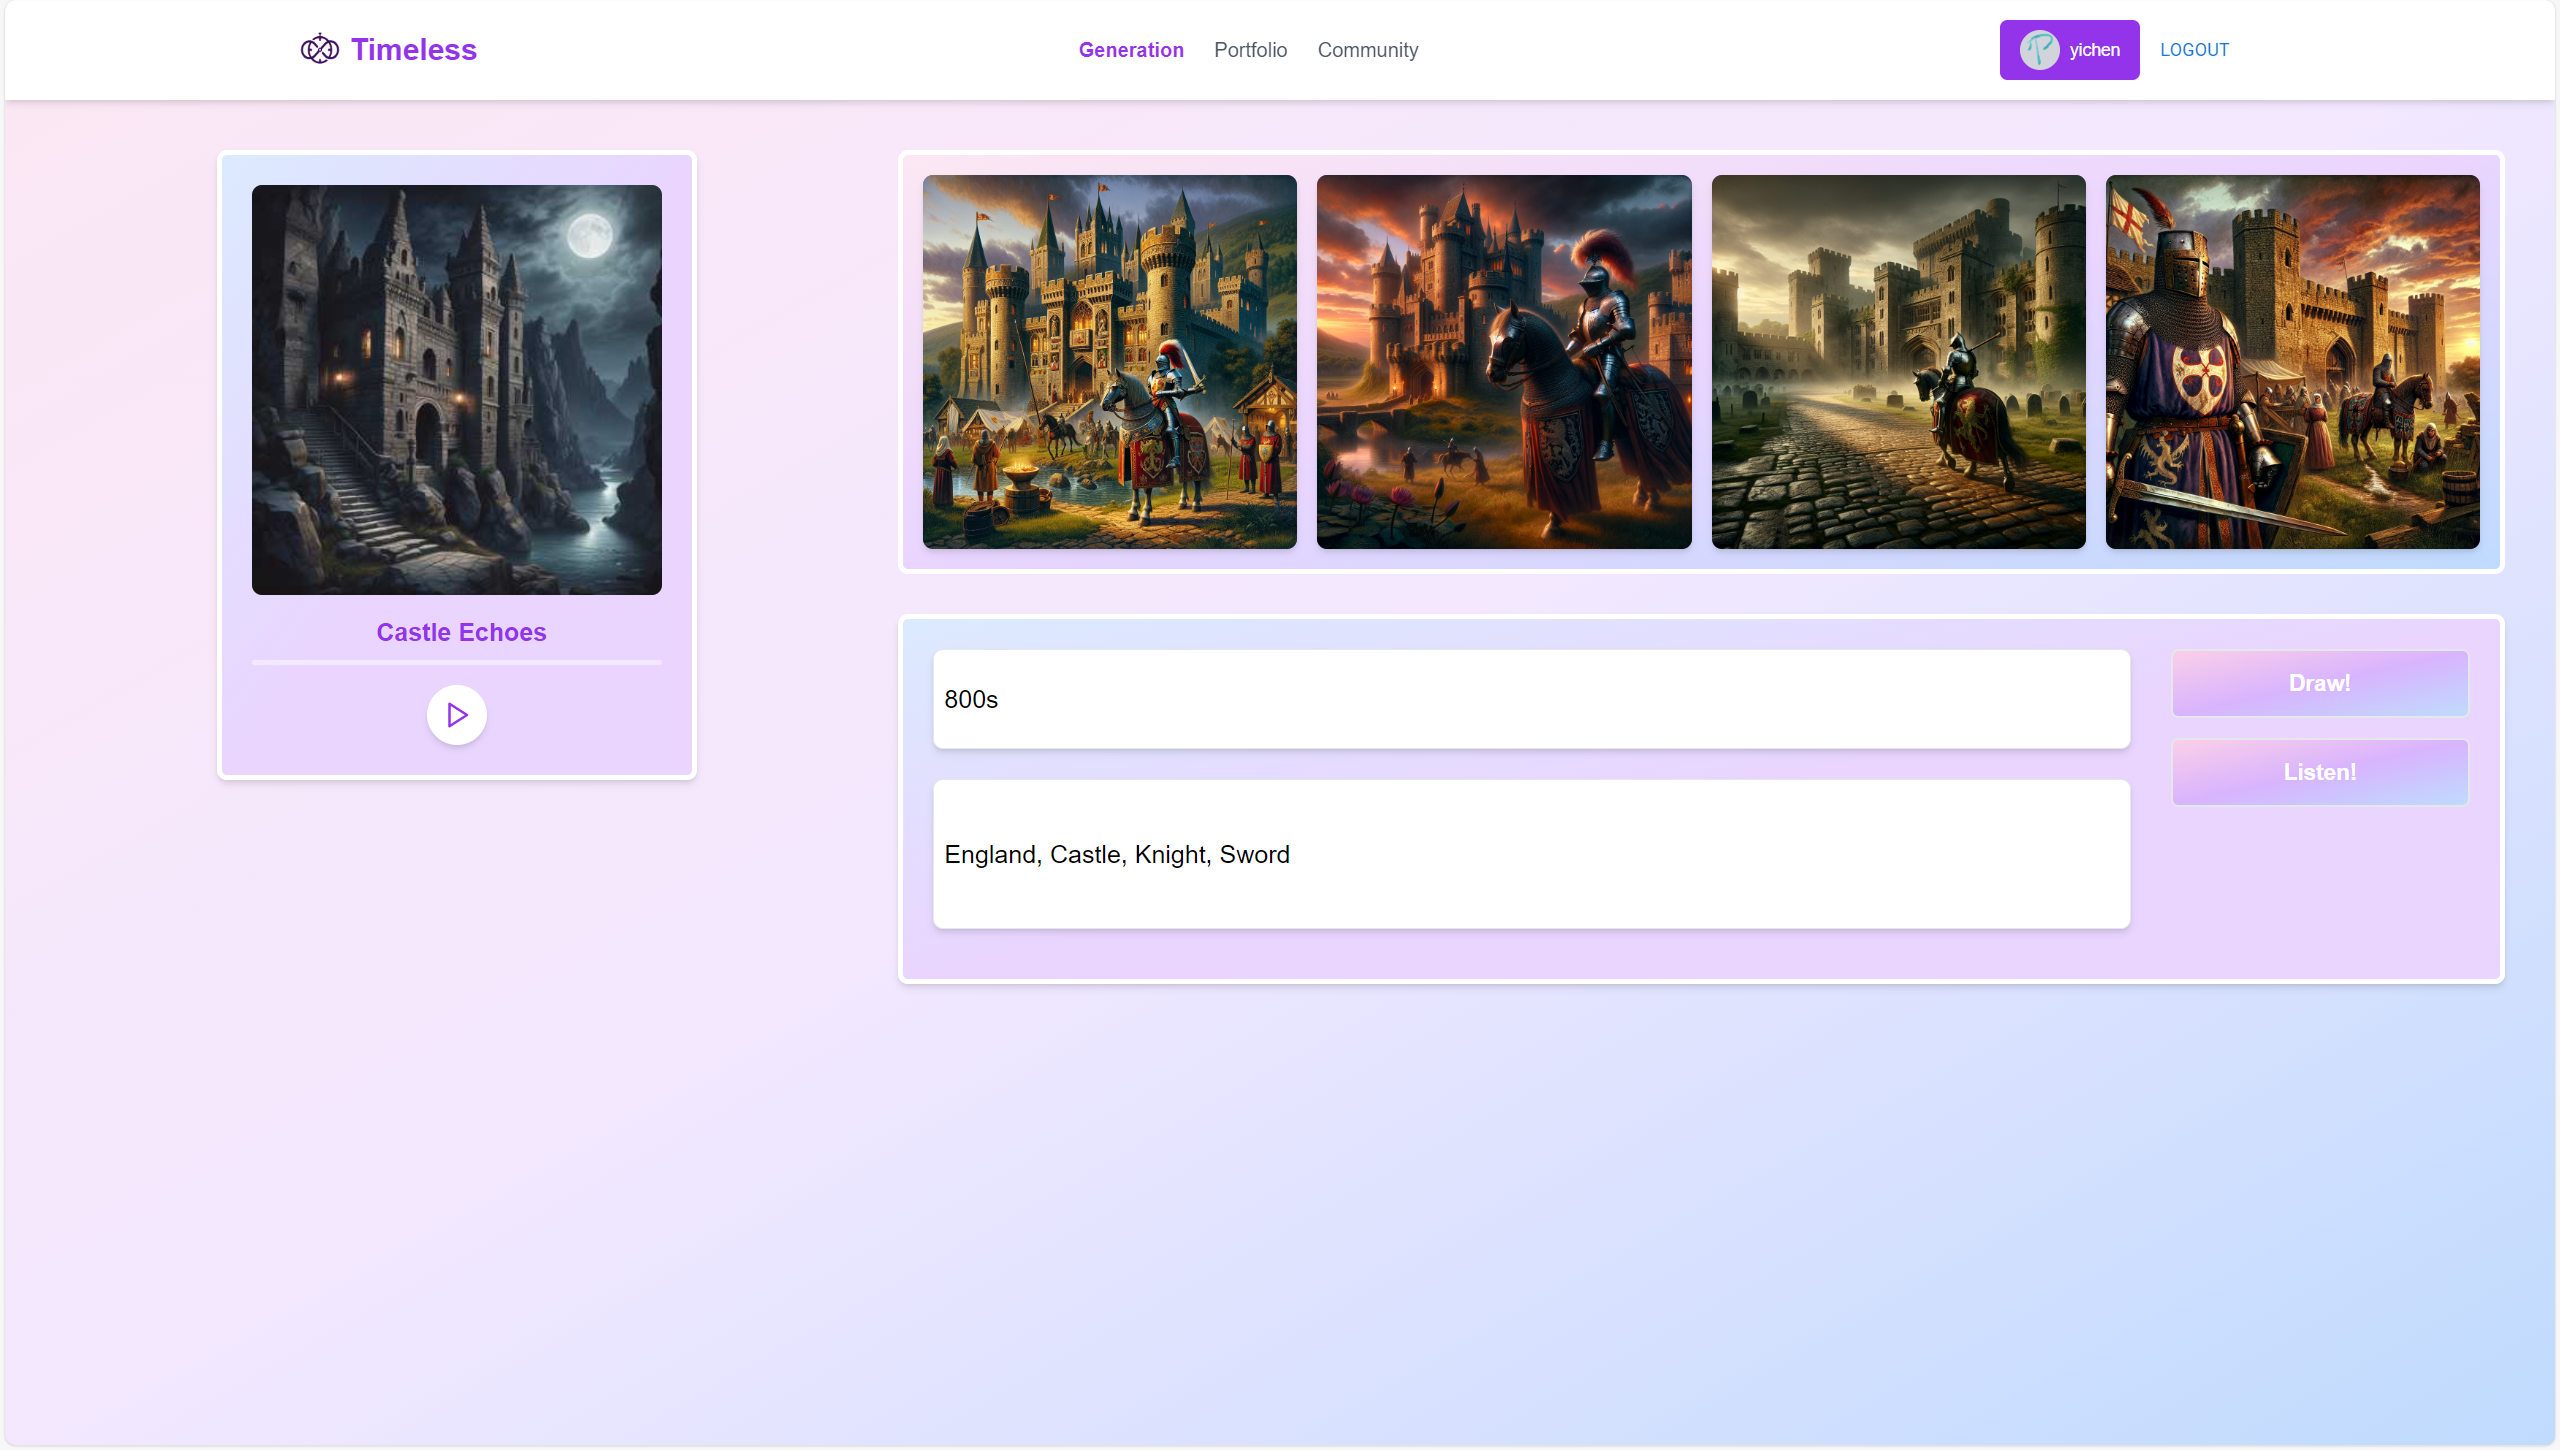Click the Timeless infinity logo icon
This screenshot has width=2560, height=1450.
(x=319, y=49)
